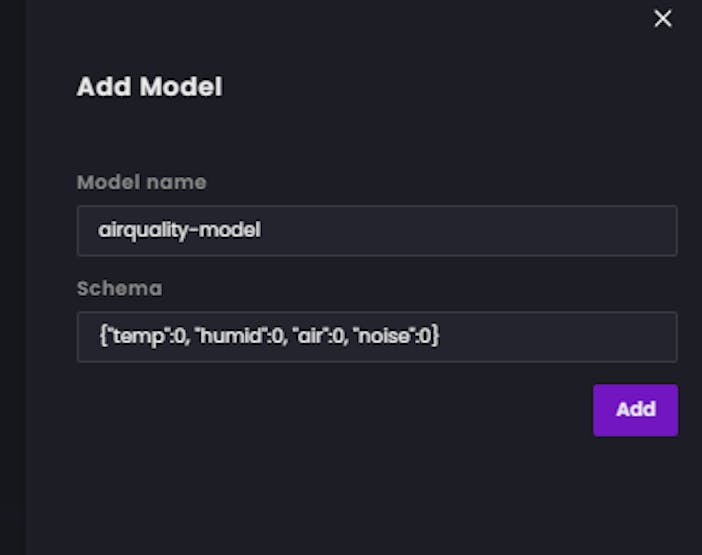Image resolution: width=702 pixels, height=555 pixels.
Task: Focus the Model name input field
Action: [377, 231]
